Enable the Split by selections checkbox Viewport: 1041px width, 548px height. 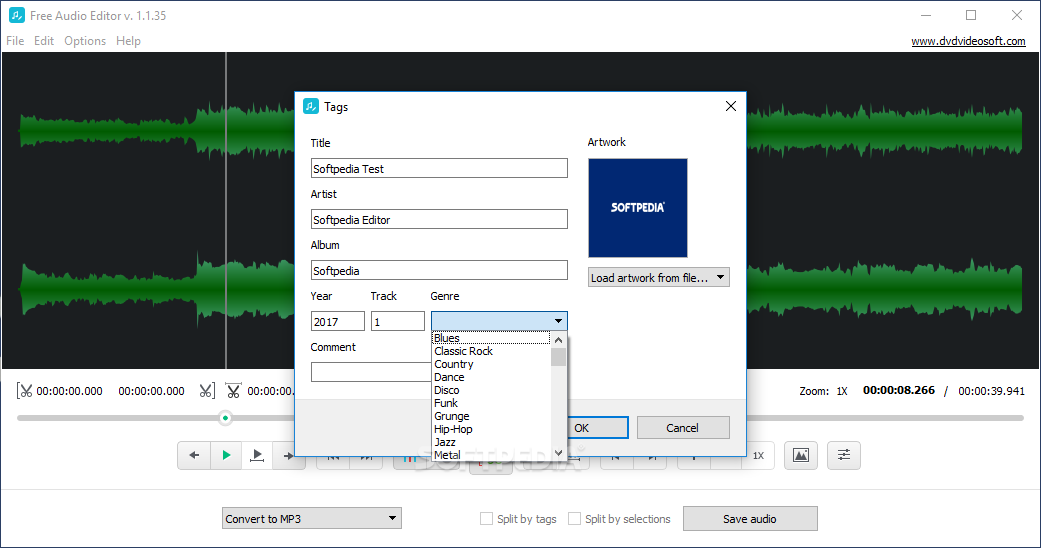coord(574,519)
